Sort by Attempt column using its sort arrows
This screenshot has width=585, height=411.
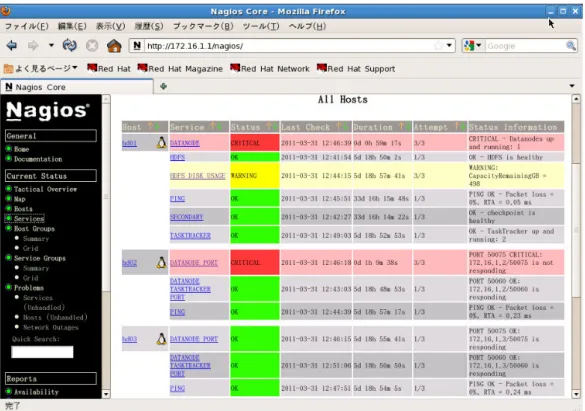point(461,127)
